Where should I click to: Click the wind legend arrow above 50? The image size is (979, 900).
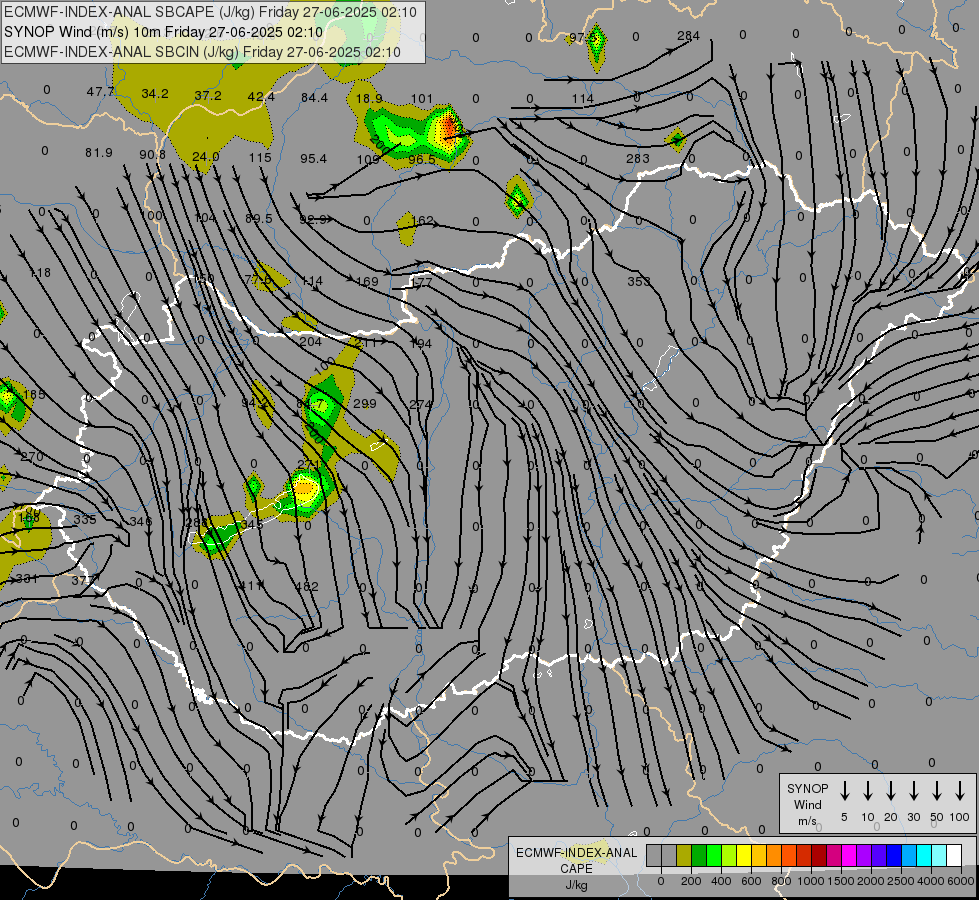click(937, 790)
